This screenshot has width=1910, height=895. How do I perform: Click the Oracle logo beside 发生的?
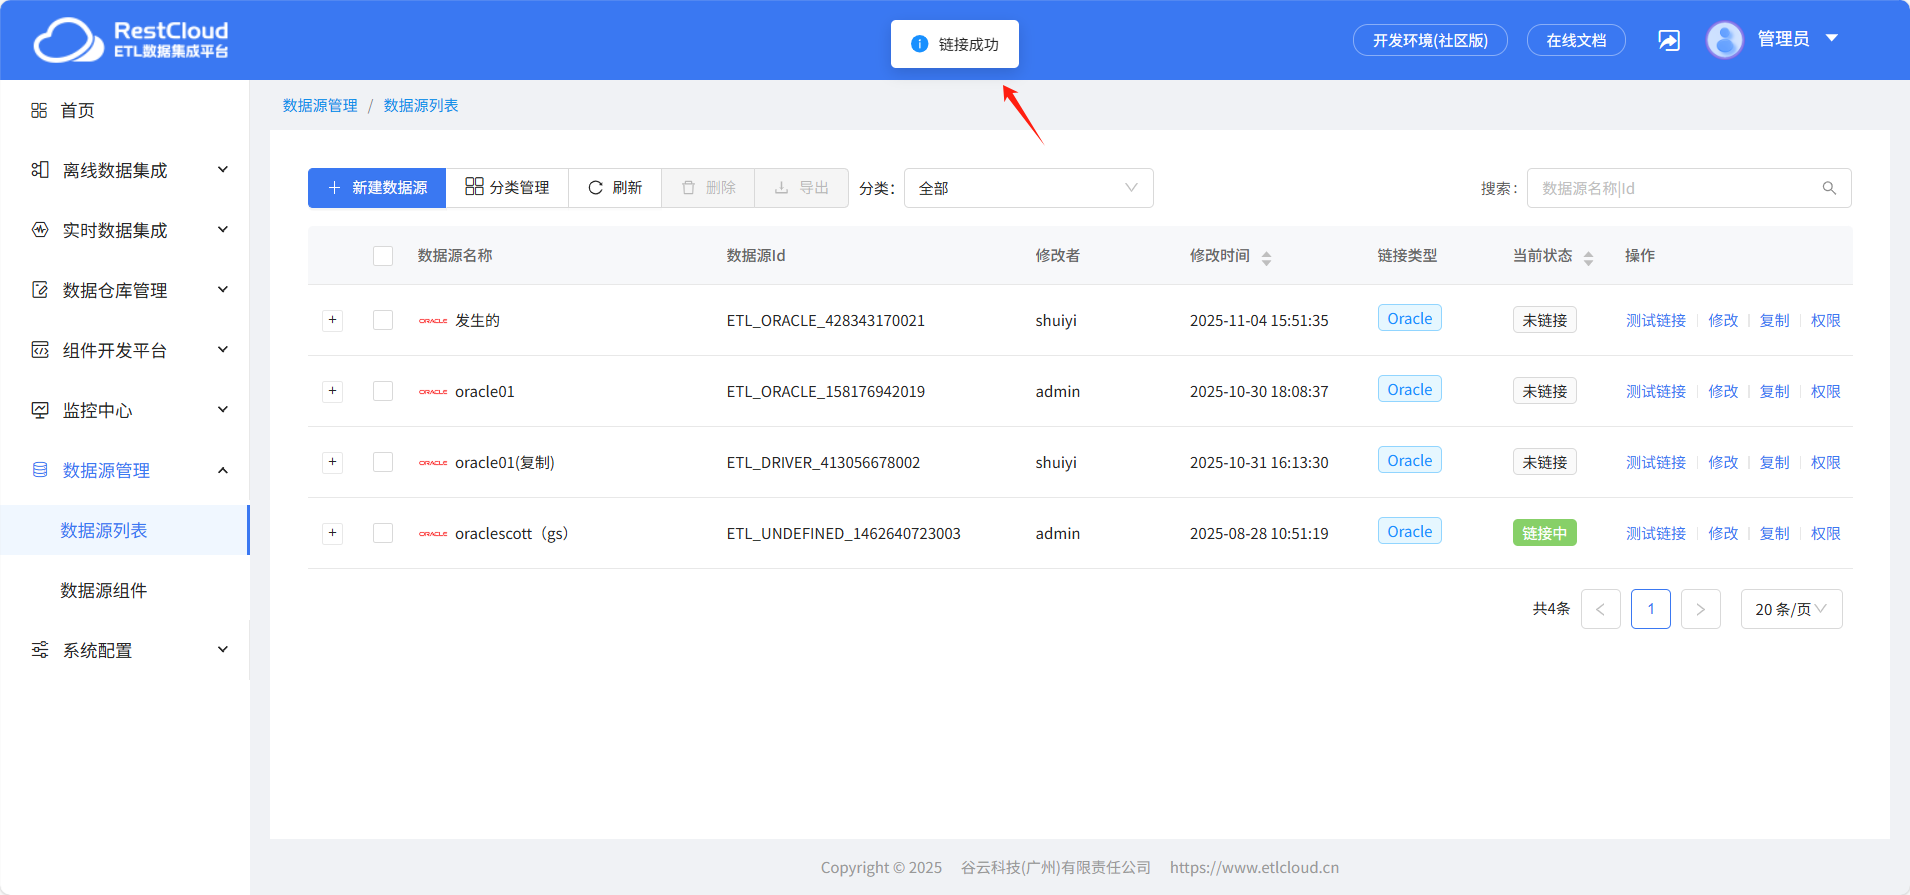tap(433, 321)
